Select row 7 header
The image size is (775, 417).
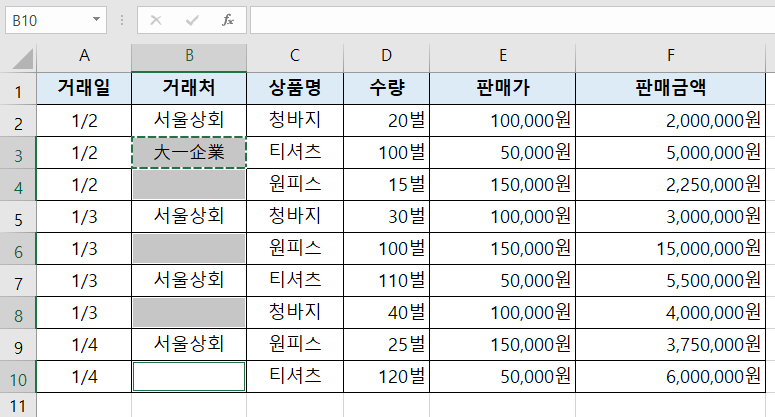[x=18, y=281]
